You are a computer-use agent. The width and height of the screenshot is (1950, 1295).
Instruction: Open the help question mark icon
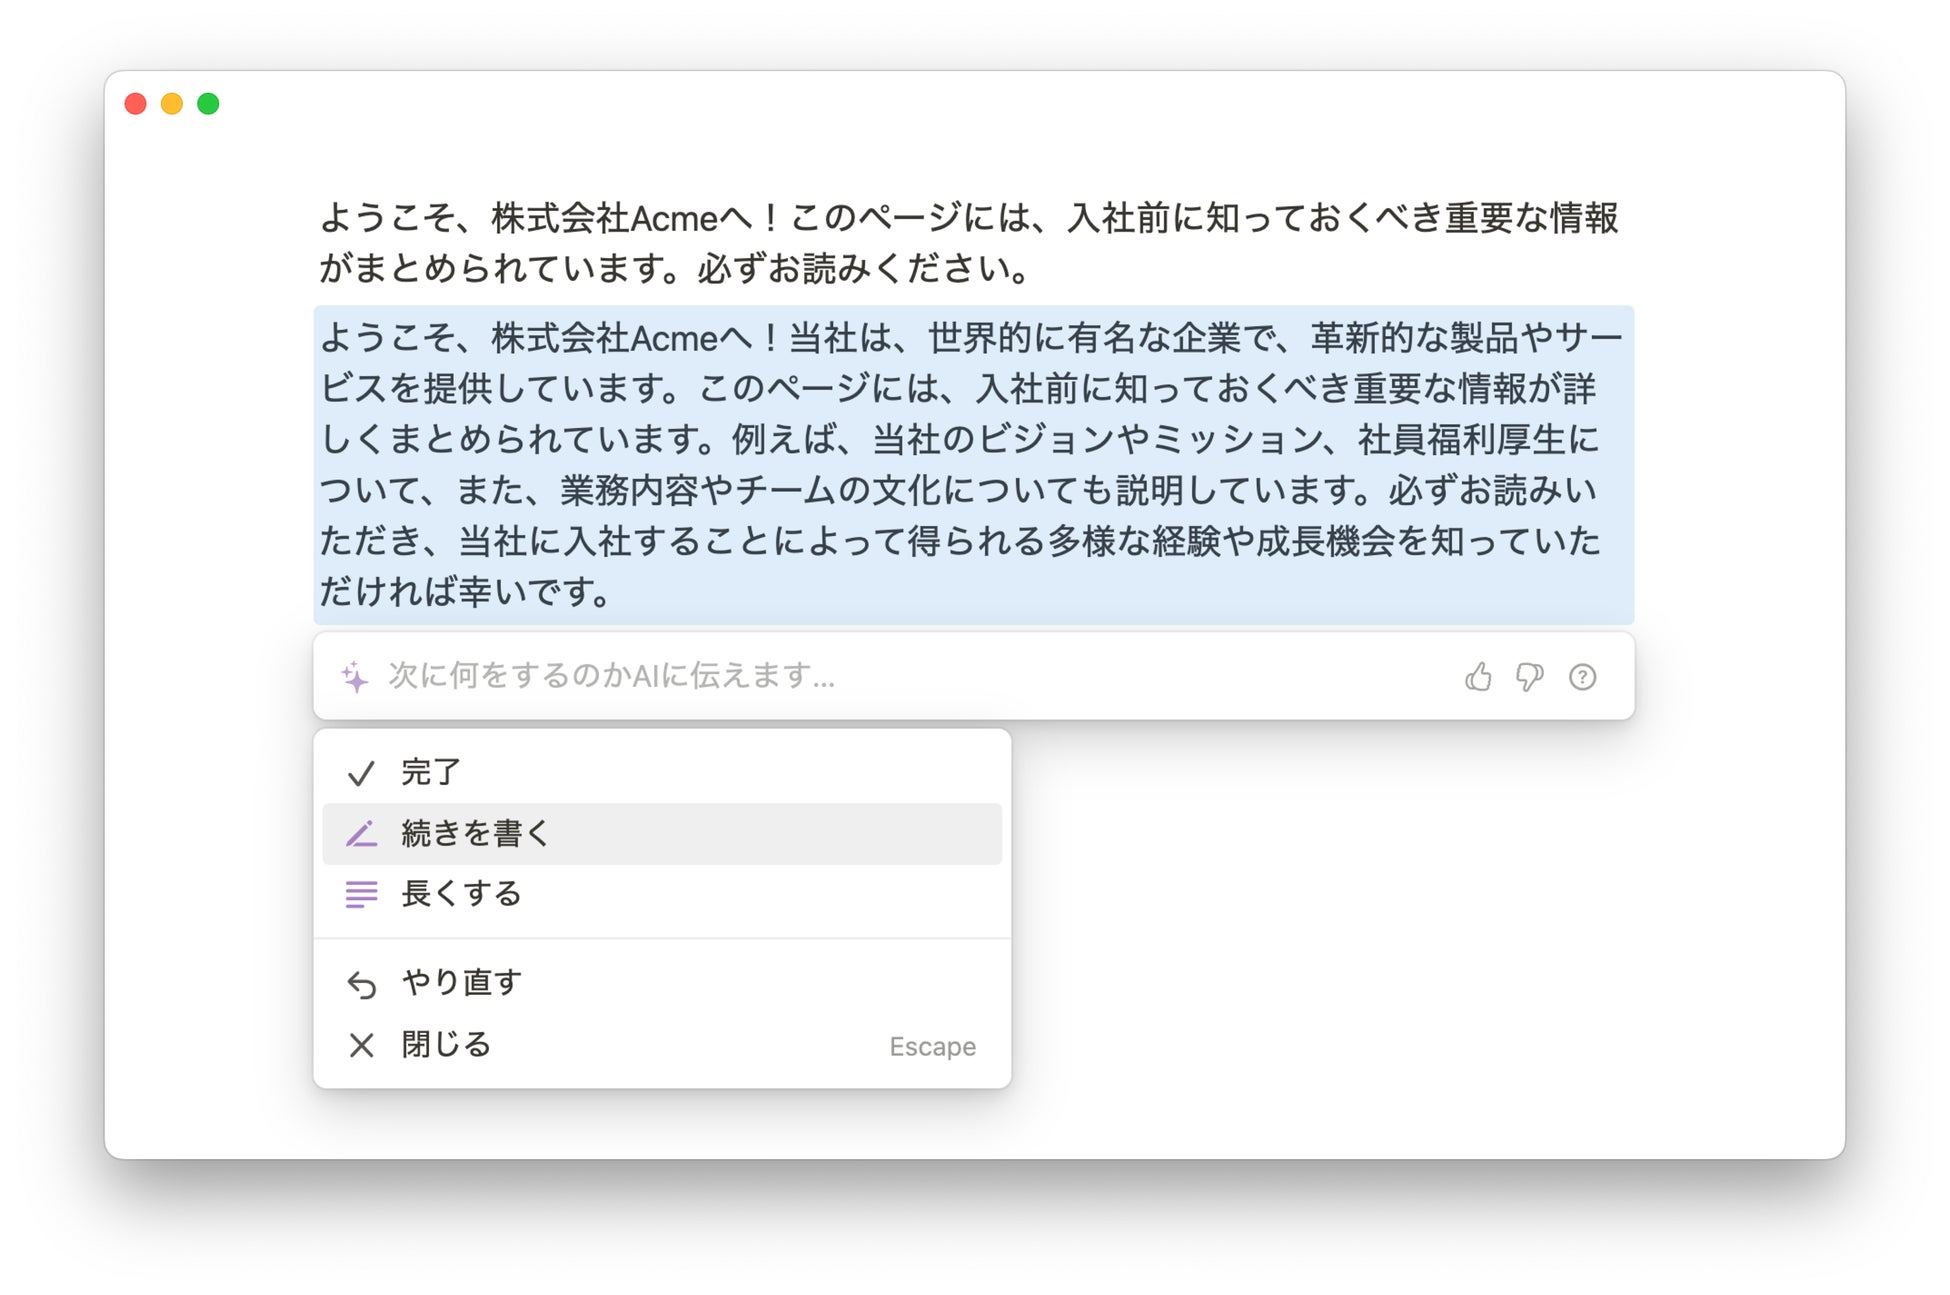[x=1582, y=677]
